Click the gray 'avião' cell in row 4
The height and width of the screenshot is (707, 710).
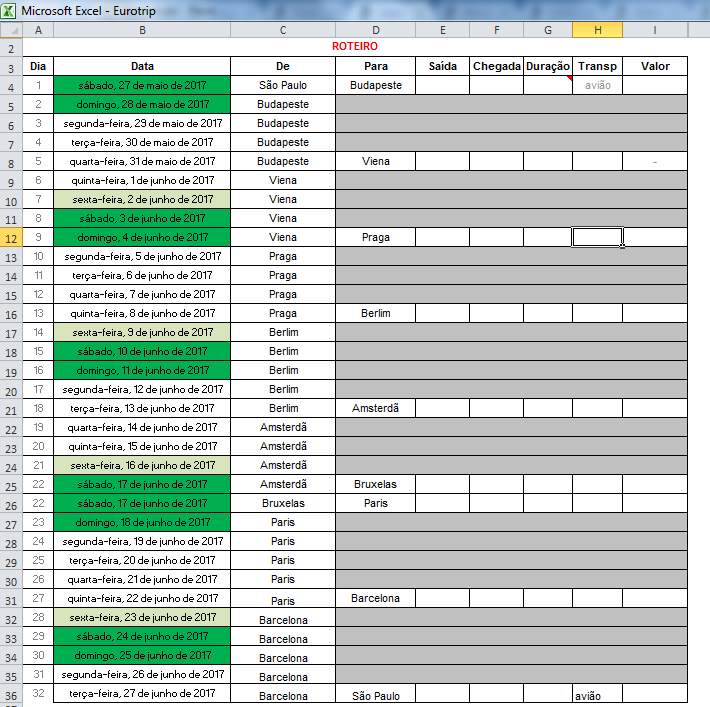598,85
